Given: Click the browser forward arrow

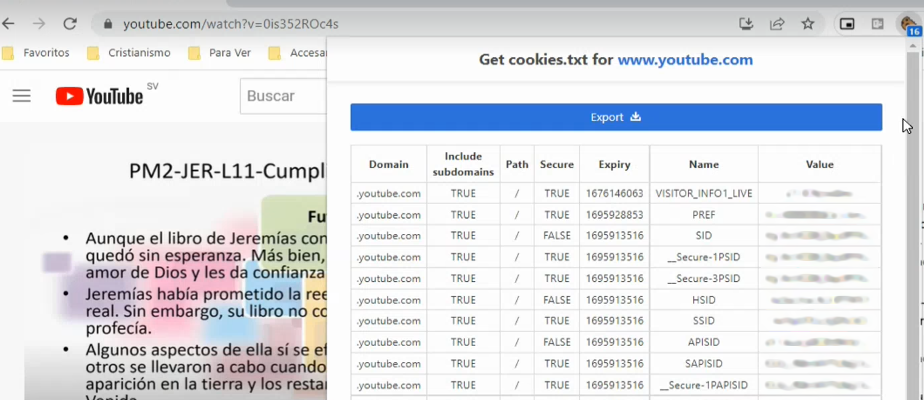Looking at the screenshot, I should (x=39, y=24).
